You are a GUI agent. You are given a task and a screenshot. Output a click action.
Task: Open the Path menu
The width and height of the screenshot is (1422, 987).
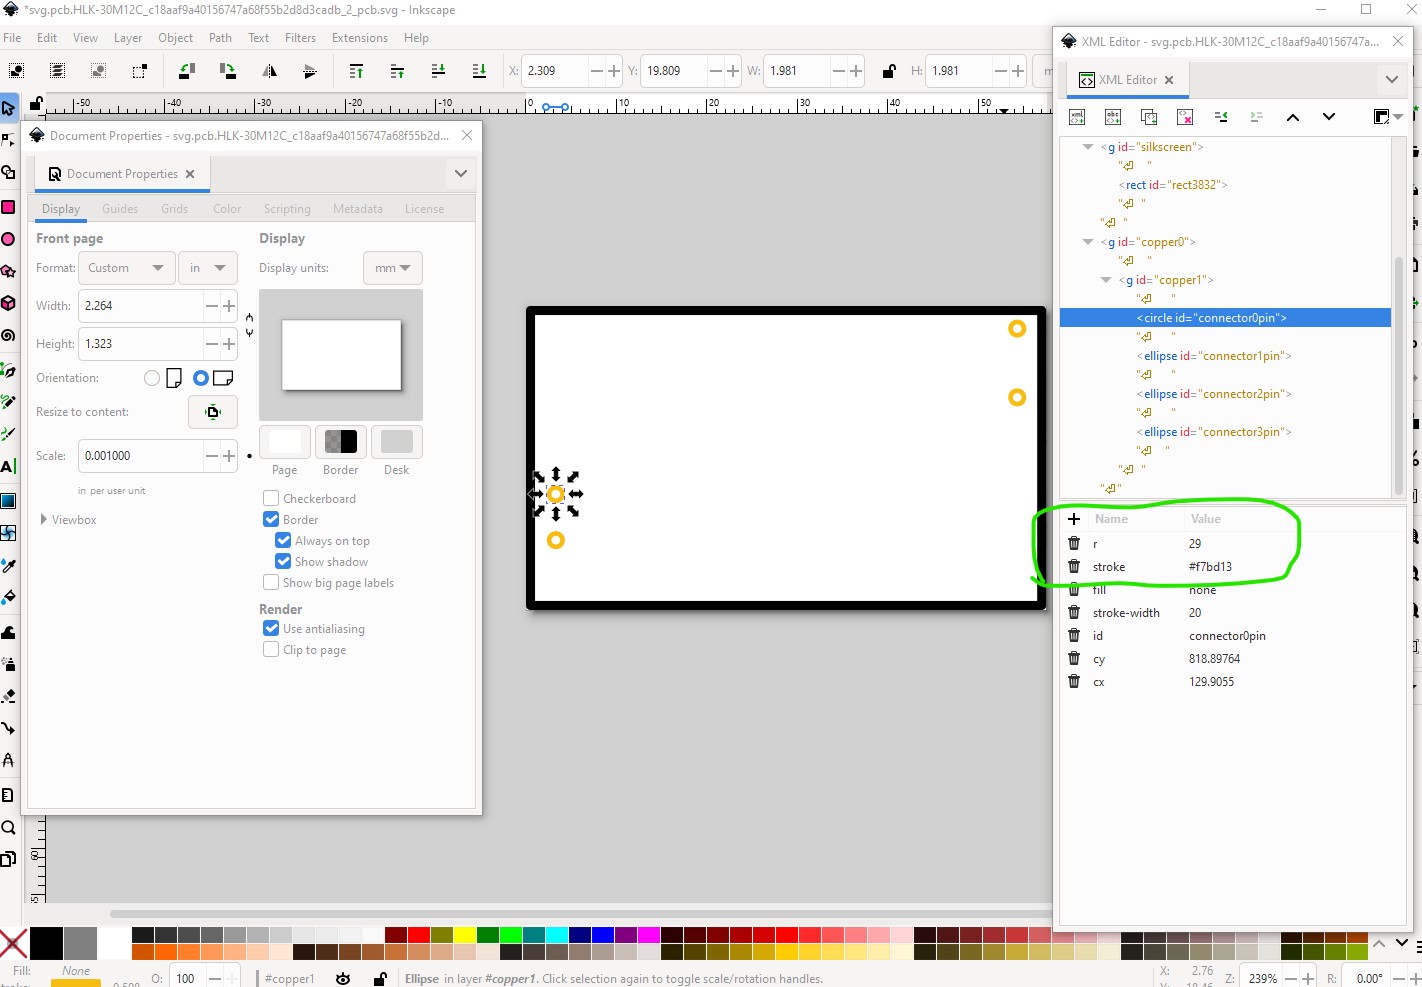(220, 38)
